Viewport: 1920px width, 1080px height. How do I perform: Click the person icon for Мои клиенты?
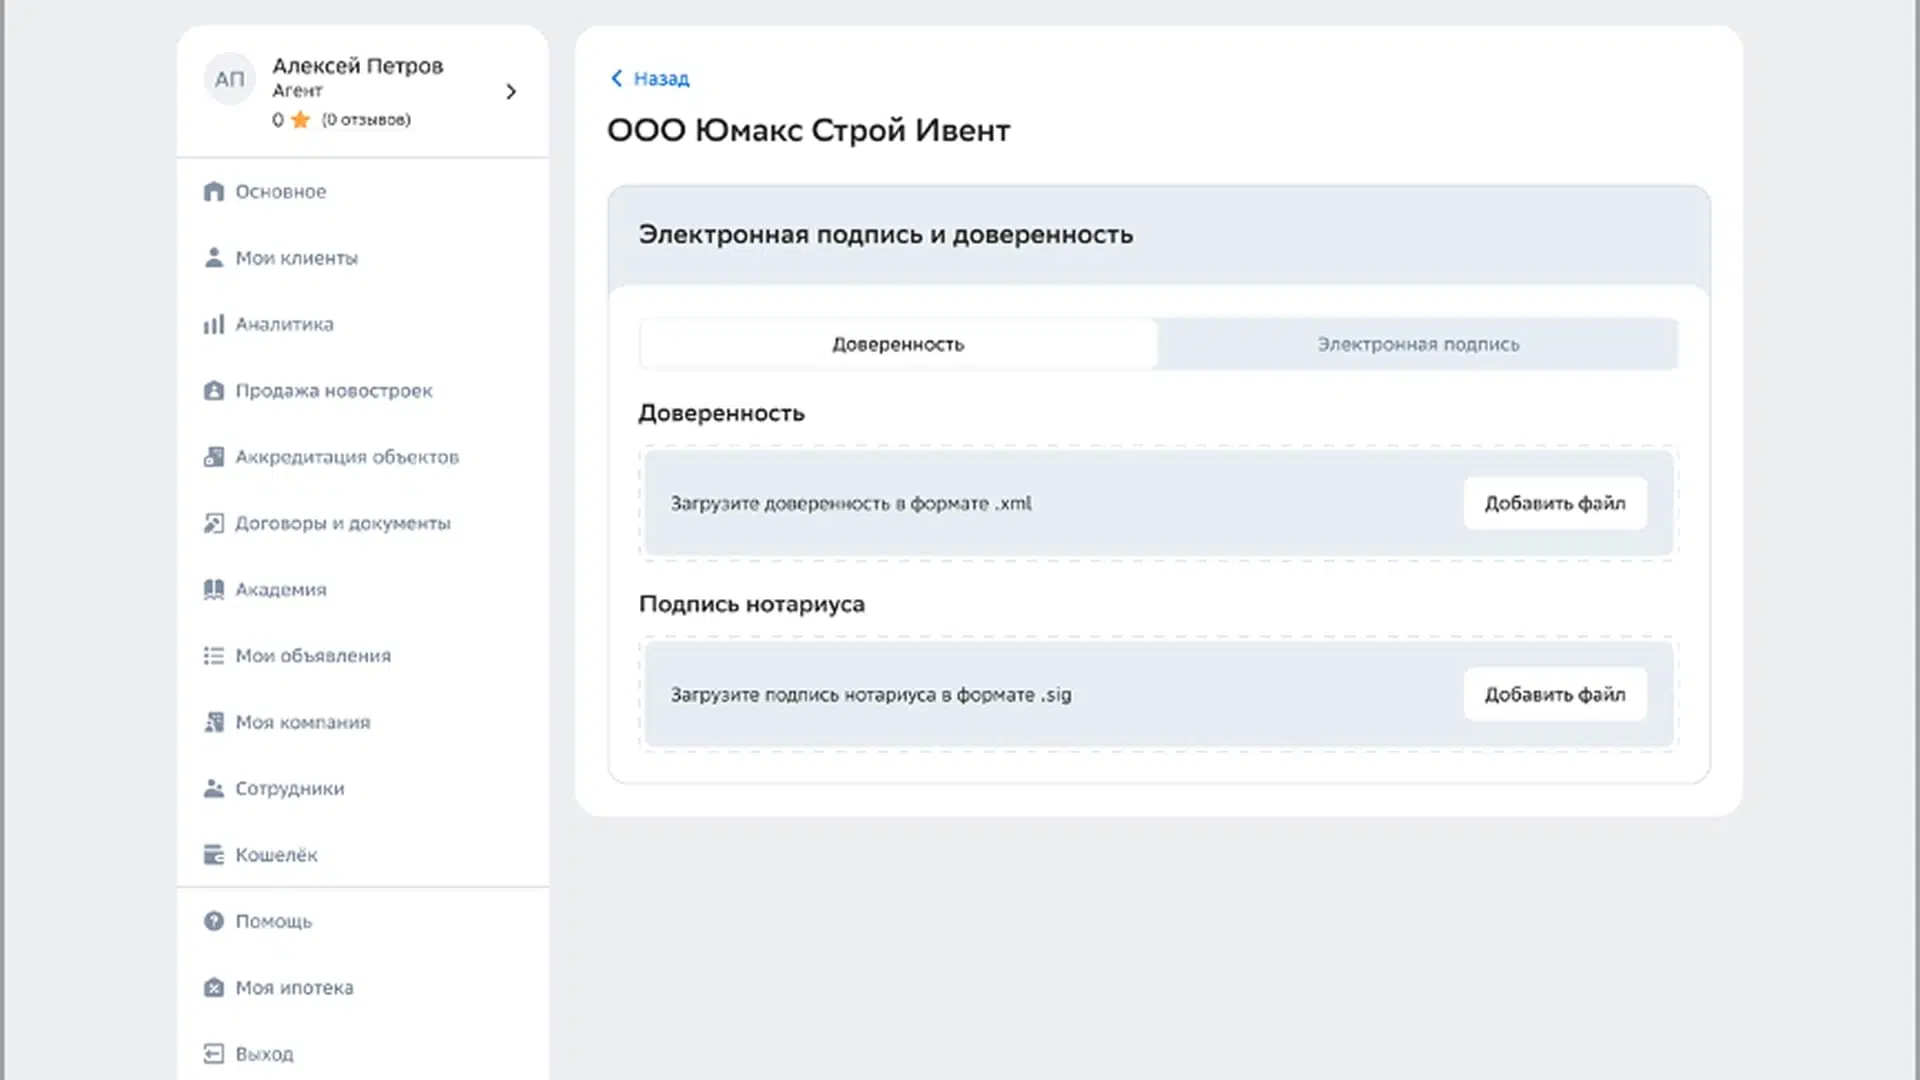[x=213, y=258]
